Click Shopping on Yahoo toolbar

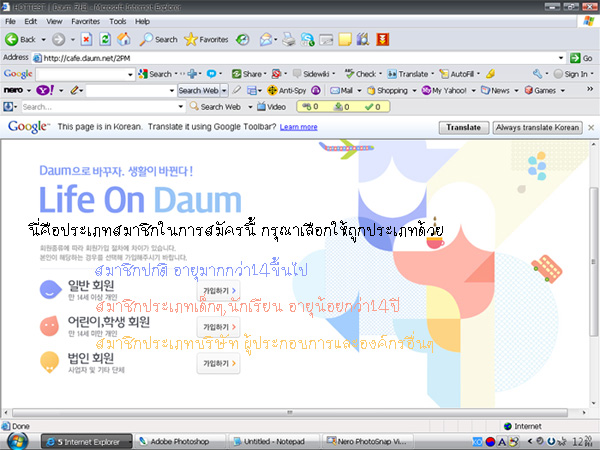[x=388, y=91]
